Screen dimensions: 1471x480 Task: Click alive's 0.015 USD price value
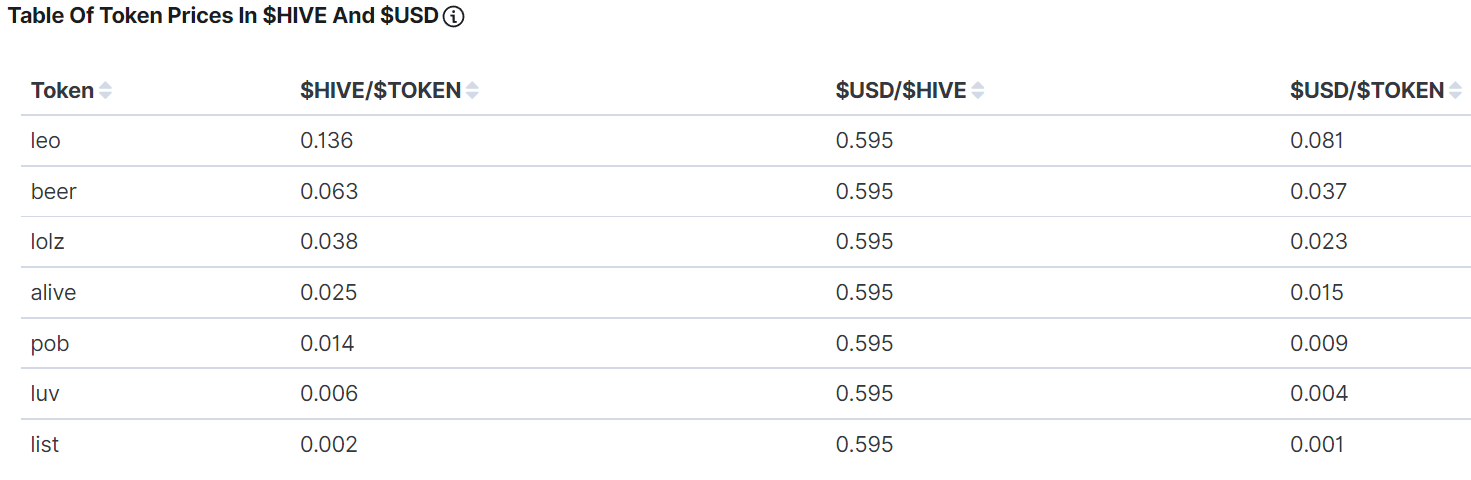pyautogui.click(x=1317, y=293)
